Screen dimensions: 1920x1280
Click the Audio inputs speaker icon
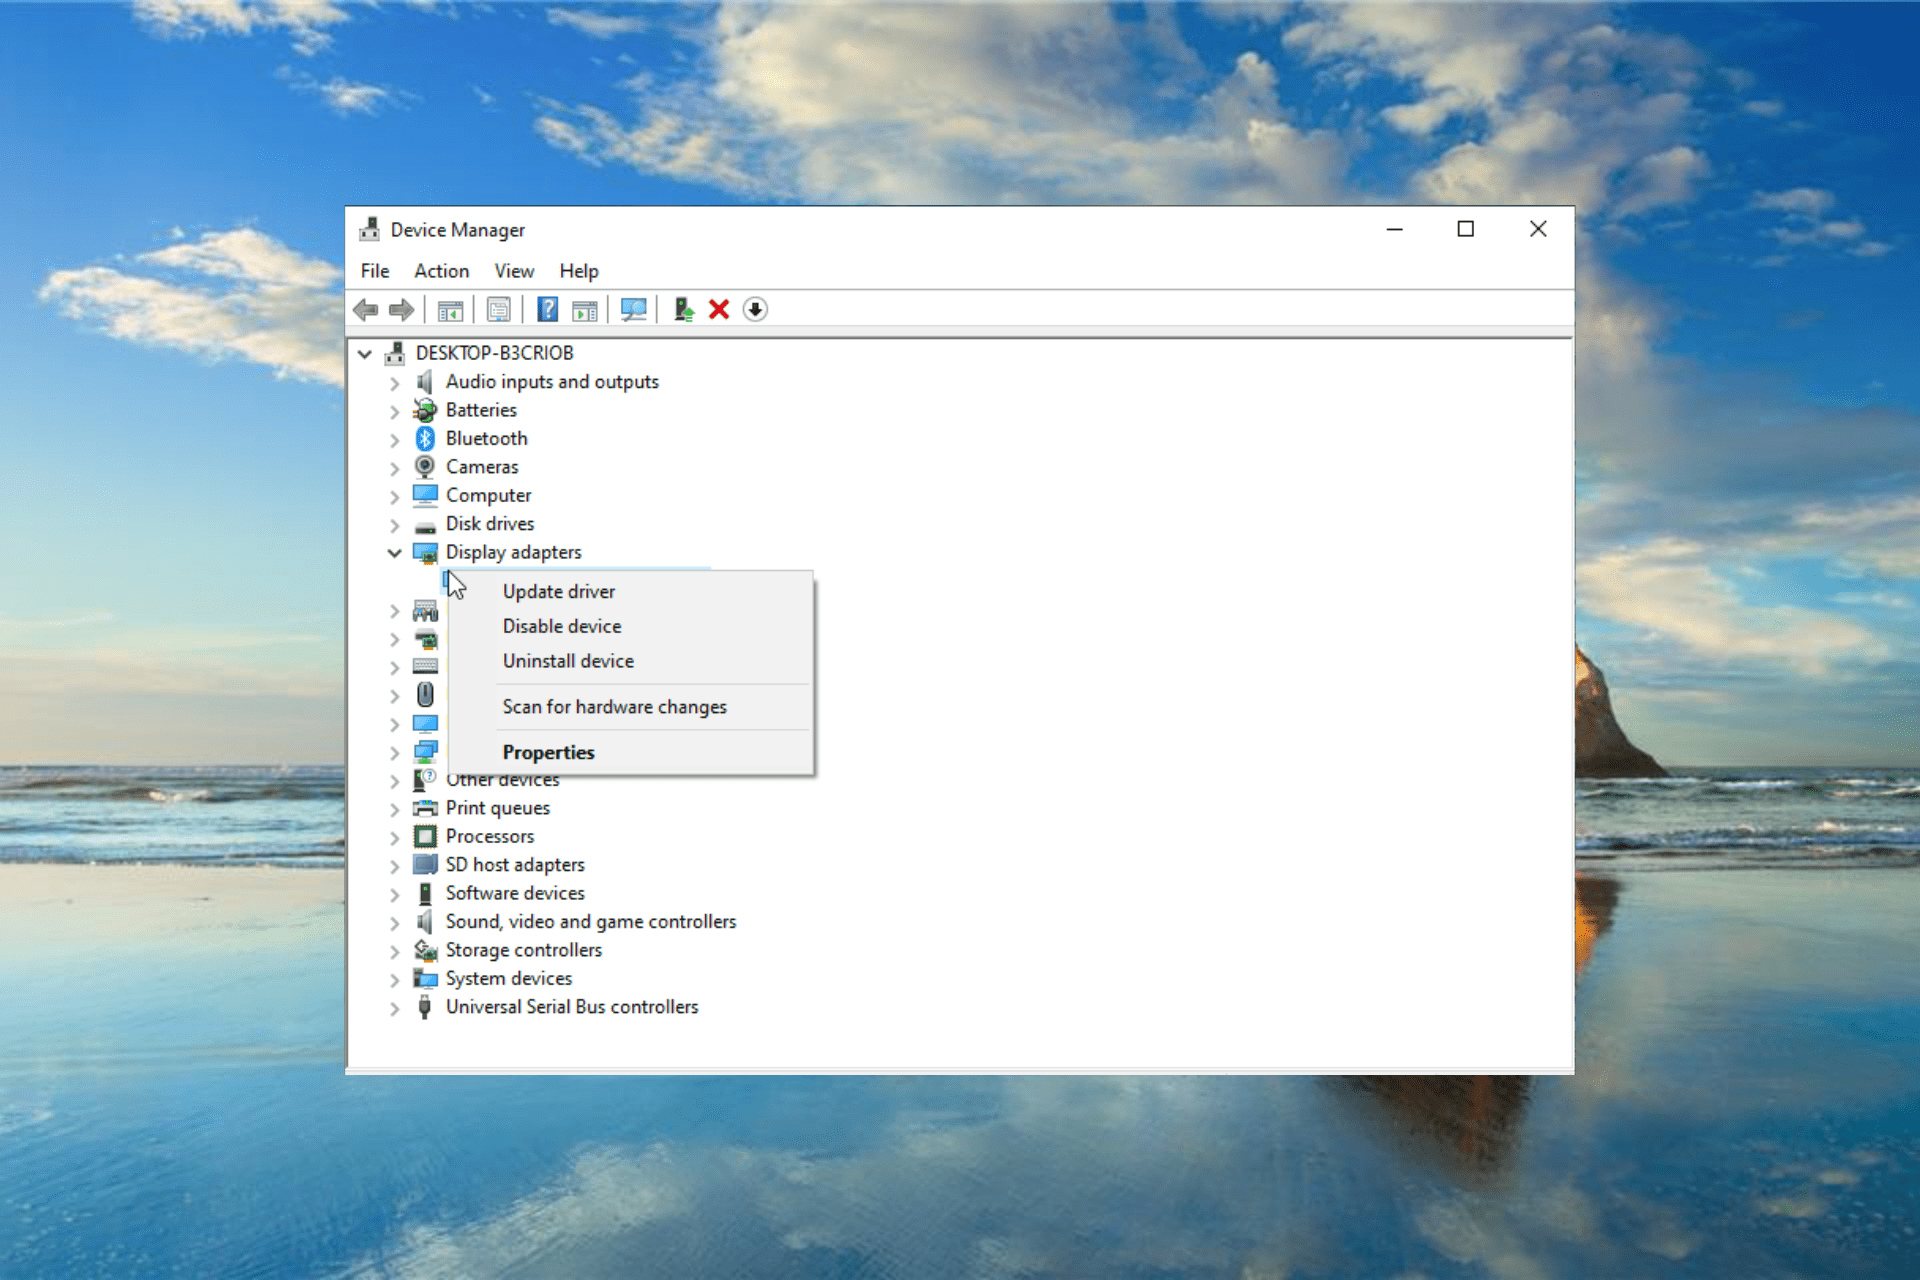[425, 382]
